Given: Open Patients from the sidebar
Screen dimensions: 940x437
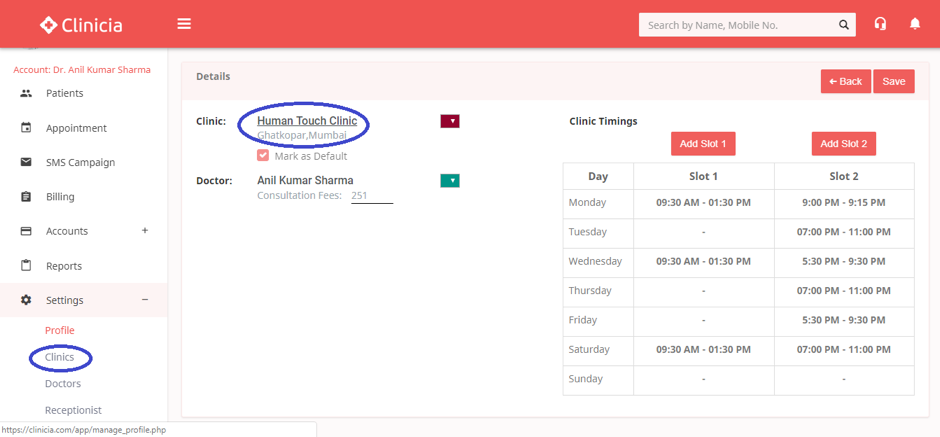Looking at the screenshot, I should pos(64,93).
